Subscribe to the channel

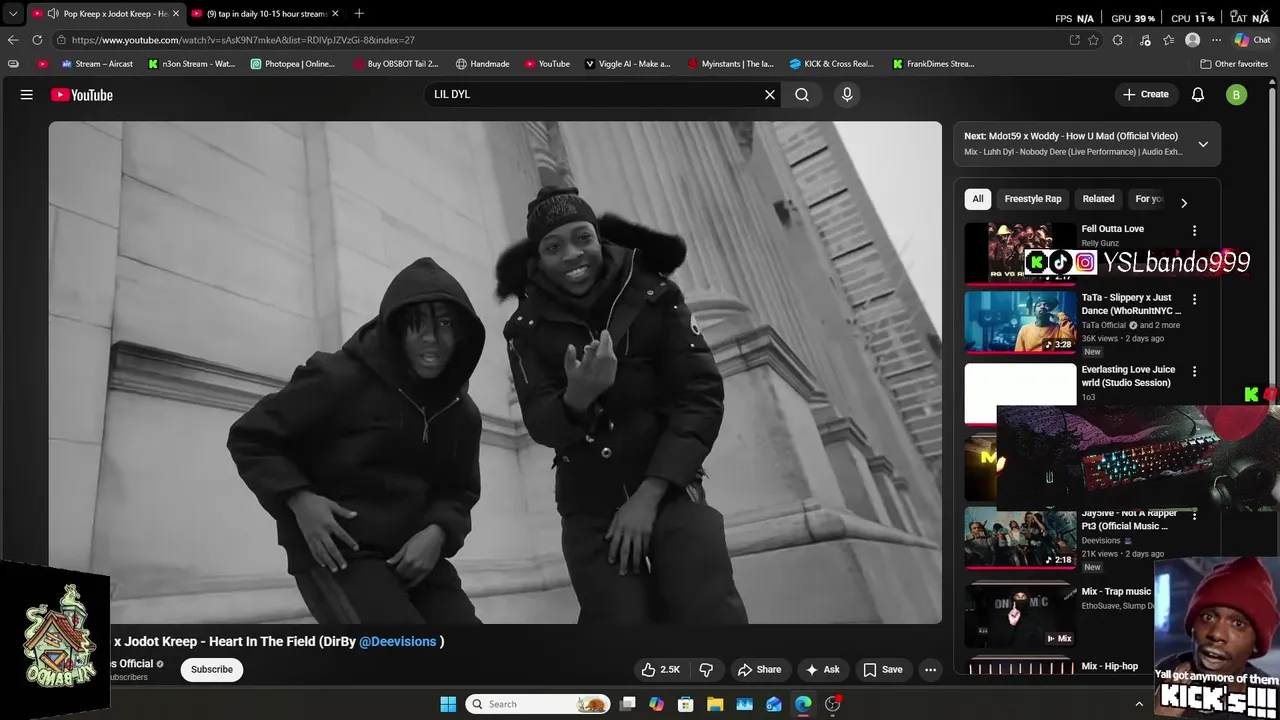212,669
